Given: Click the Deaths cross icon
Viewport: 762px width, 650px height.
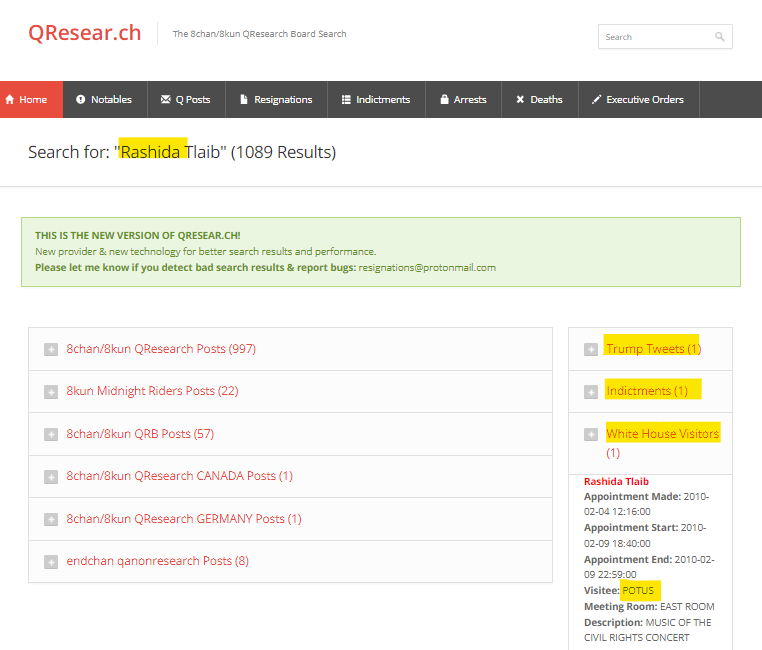Looking at the screenshot, I should (x=520, y=99).
